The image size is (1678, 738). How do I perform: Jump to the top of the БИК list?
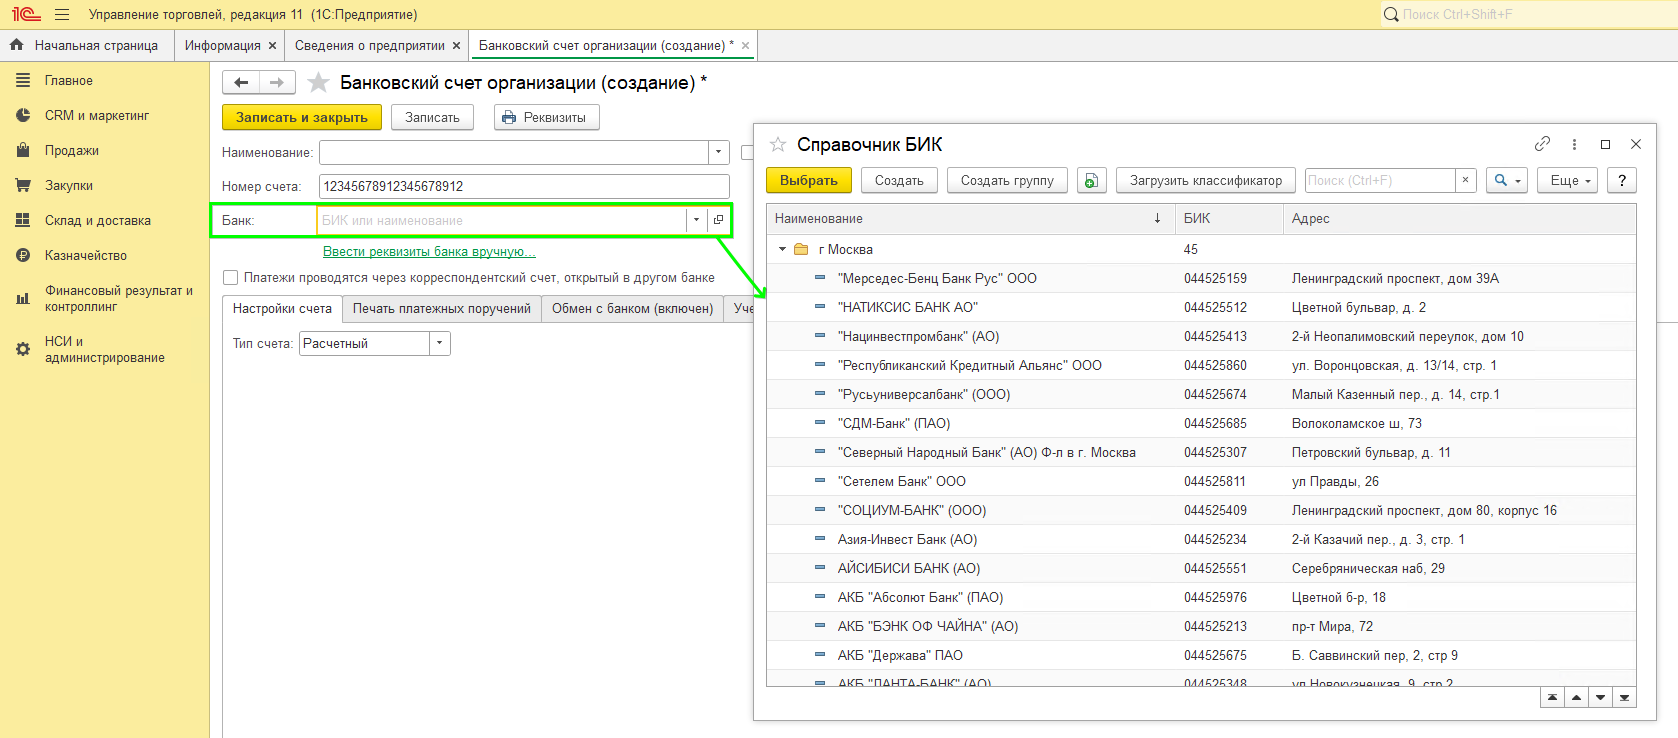click(1552, 697)
